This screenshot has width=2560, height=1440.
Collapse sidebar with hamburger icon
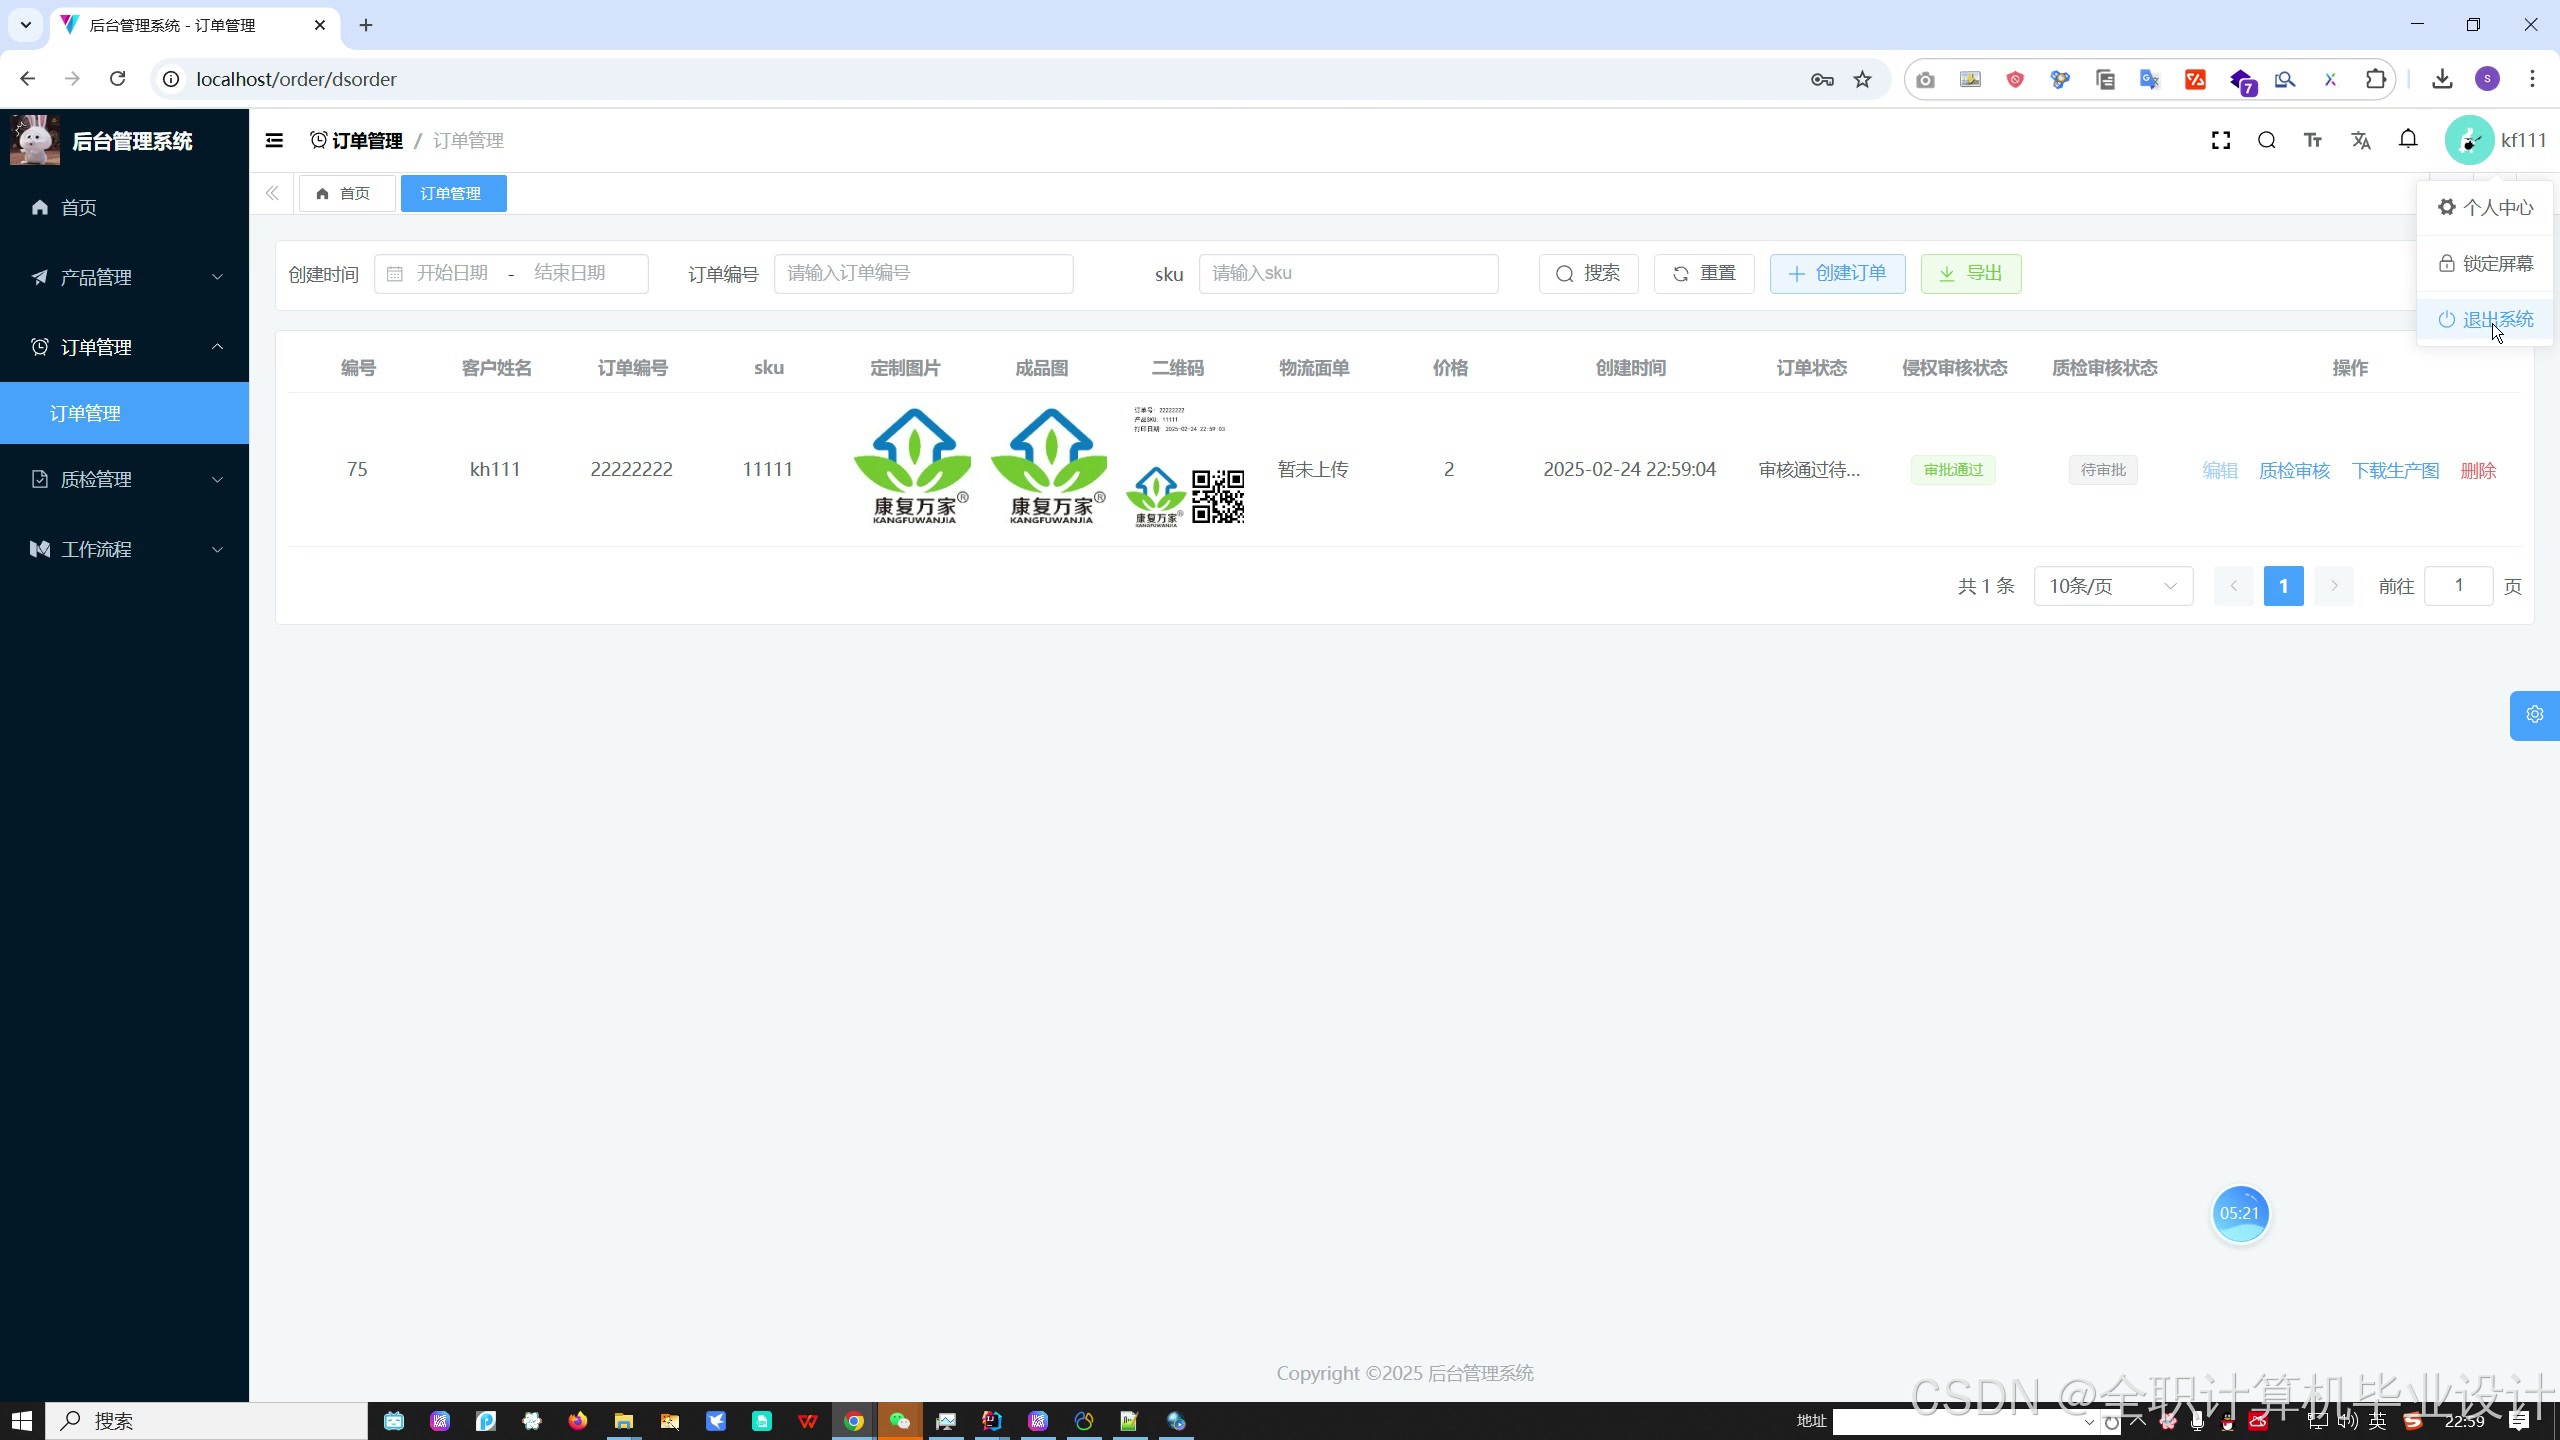click(x=274, y=141)
